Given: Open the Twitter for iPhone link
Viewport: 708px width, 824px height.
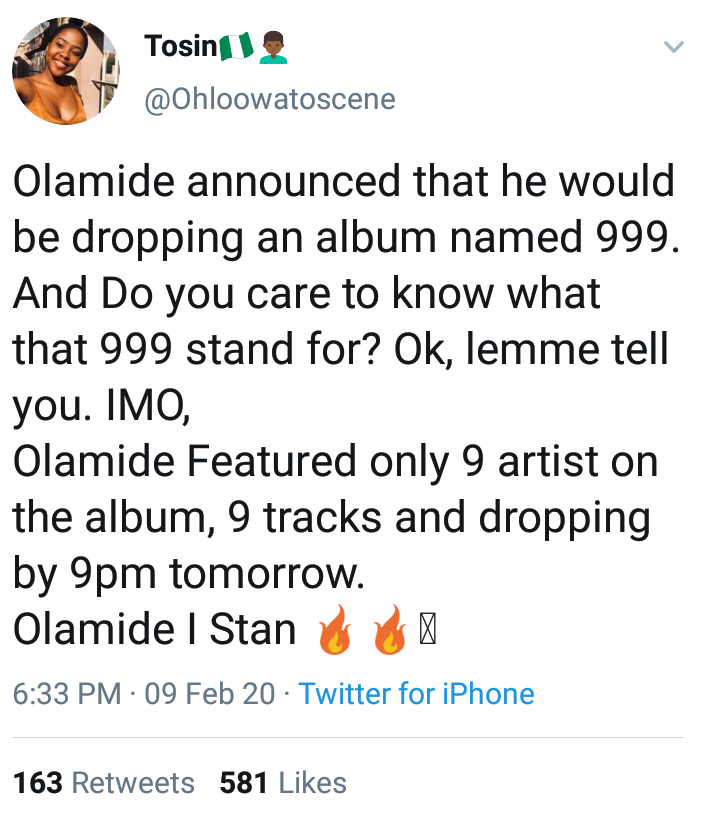Looking at the screenshot, I should click(416, 694).
